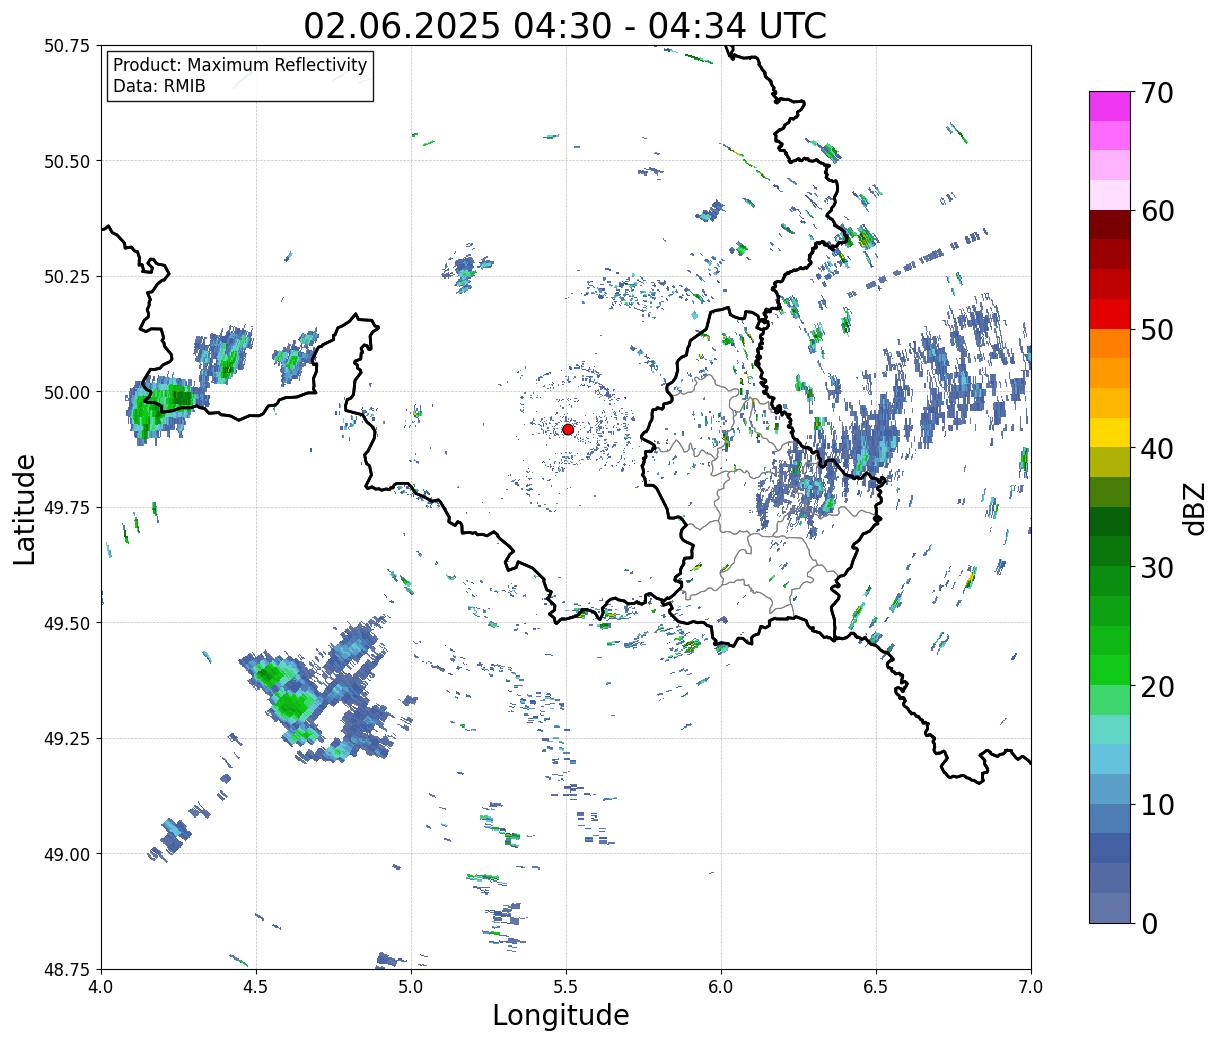Click the colorbar tick label '70'

[x=1155, y=93]
